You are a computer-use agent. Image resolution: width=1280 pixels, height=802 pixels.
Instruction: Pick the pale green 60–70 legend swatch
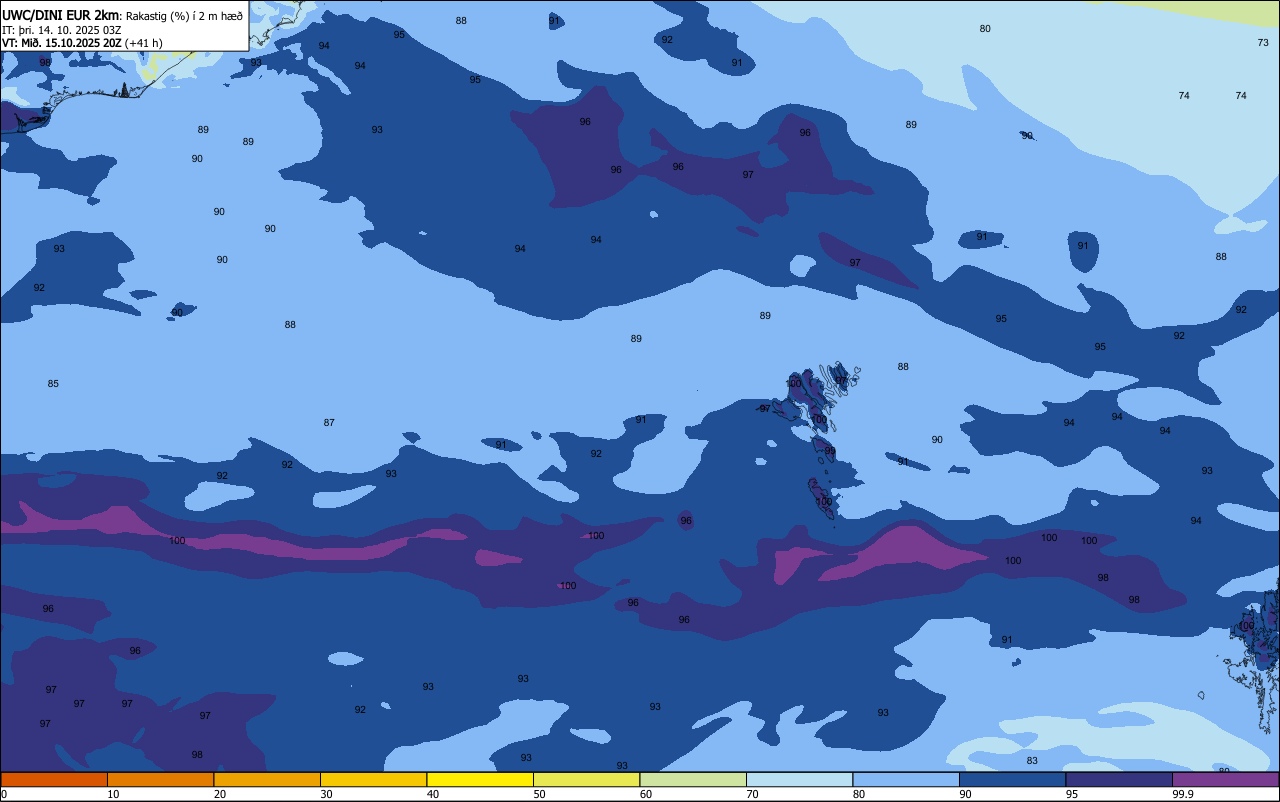(693, 779)
